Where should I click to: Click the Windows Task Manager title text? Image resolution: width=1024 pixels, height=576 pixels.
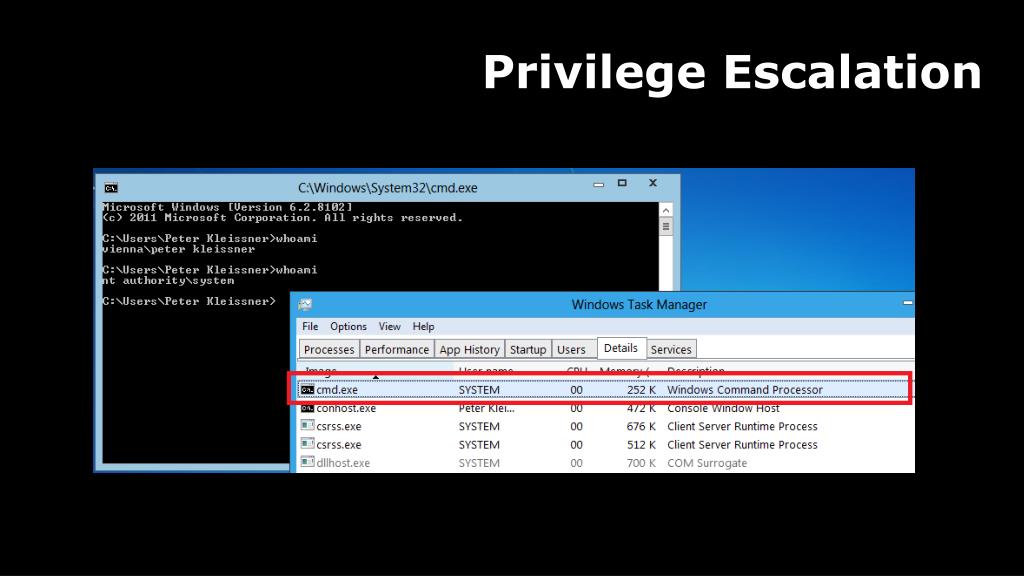point(639,305)
